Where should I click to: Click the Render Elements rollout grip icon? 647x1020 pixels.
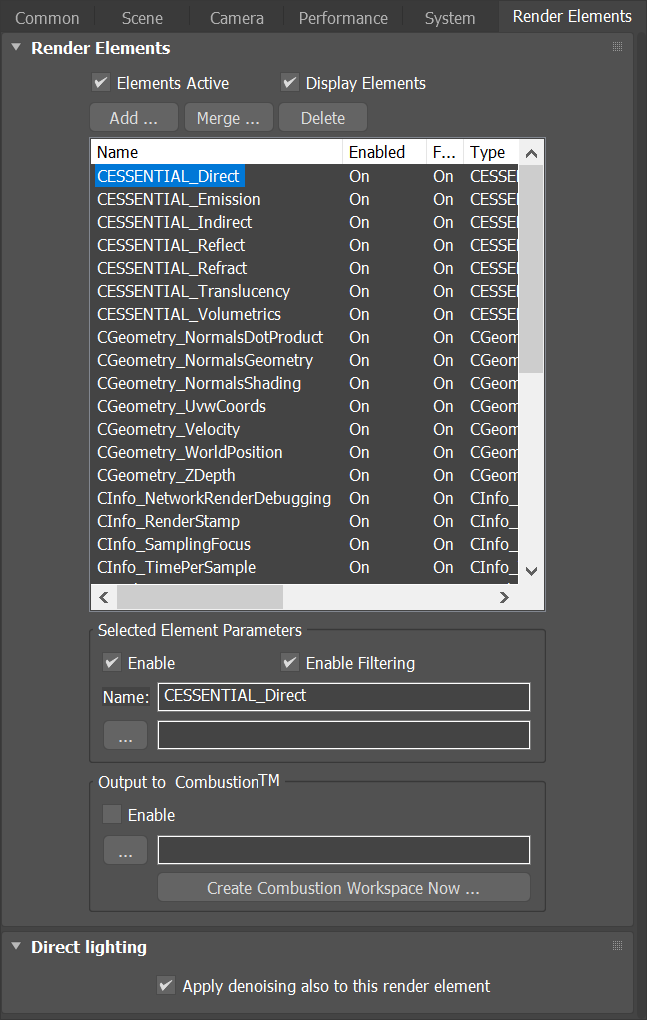pos(617,47)
